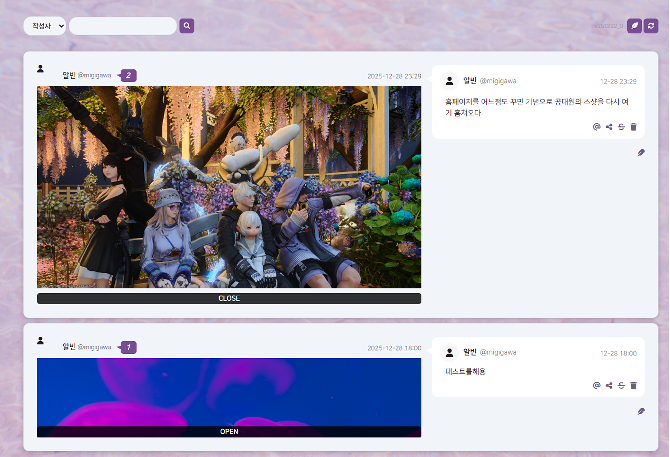Click the strikethrough icon on the 23:29 comment
Image resolution: width=670 pixels, height=457 pixels.
click(x=621, y=127)
